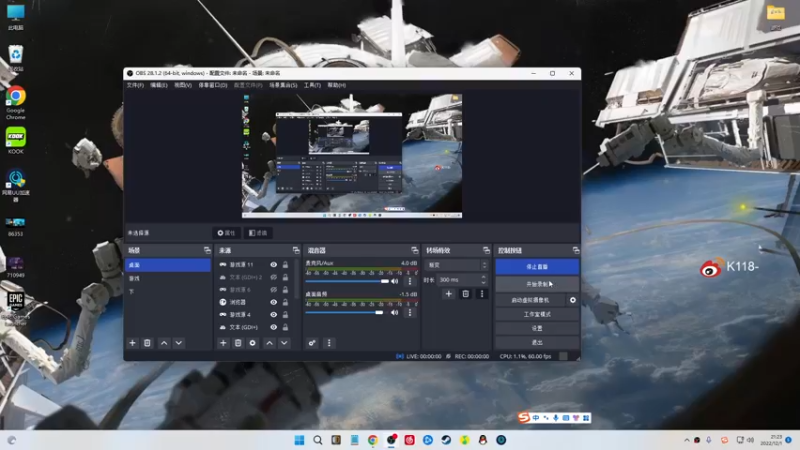
Task: Hide the 文本 (GDI+) source
Action: 273,327
